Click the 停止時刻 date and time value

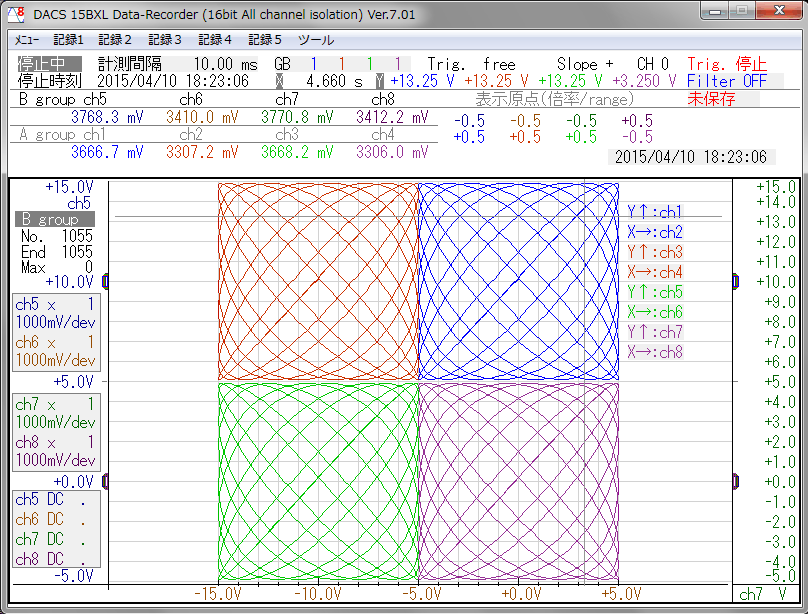click(173, 81)
